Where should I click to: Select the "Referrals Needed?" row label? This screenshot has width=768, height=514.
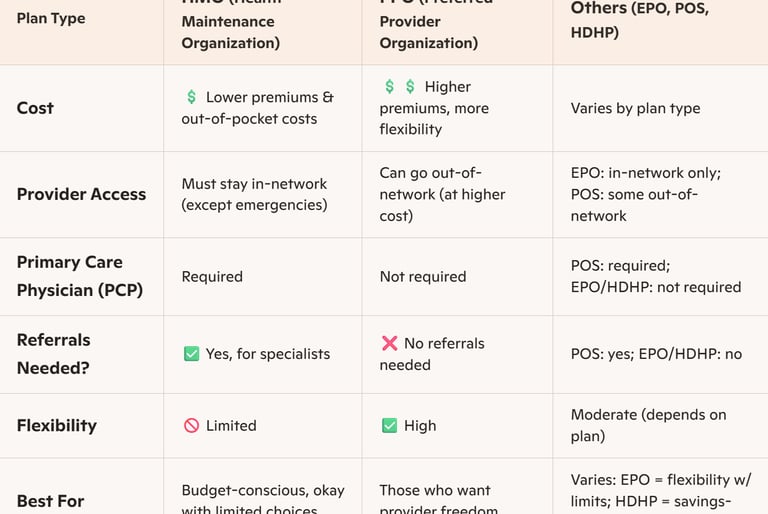click(x=54, y=354)
